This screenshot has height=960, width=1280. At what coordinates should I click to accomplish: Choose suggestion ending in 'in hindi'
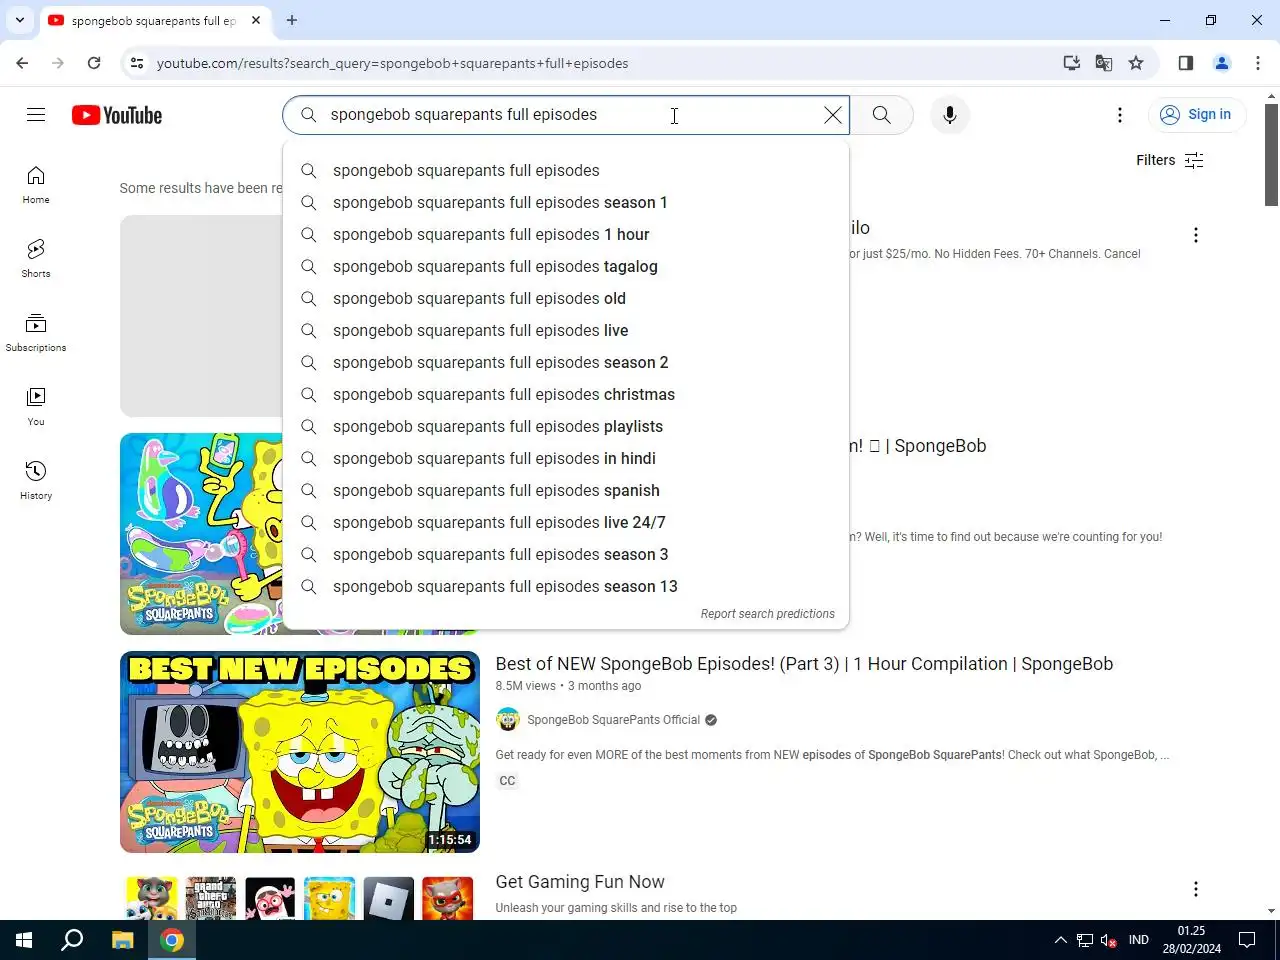(x=566, y=459)
